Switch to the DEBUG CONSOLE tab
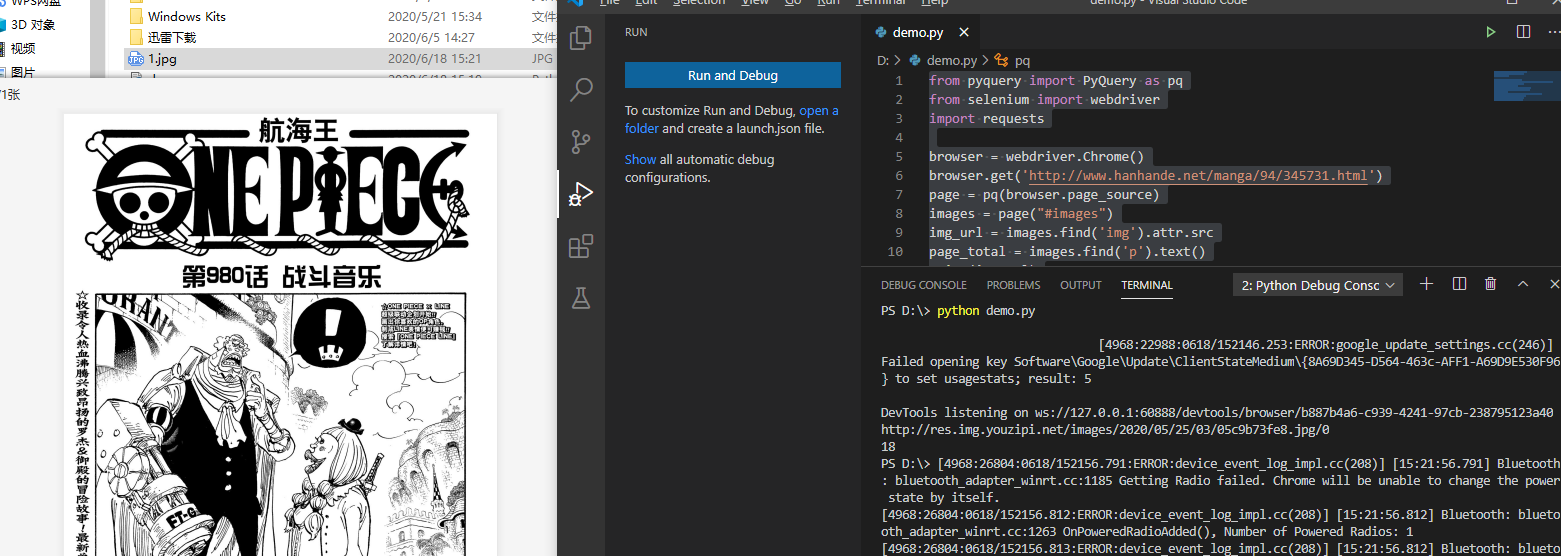The height and width of the screenshot is (556, 1561). point(924,285)
